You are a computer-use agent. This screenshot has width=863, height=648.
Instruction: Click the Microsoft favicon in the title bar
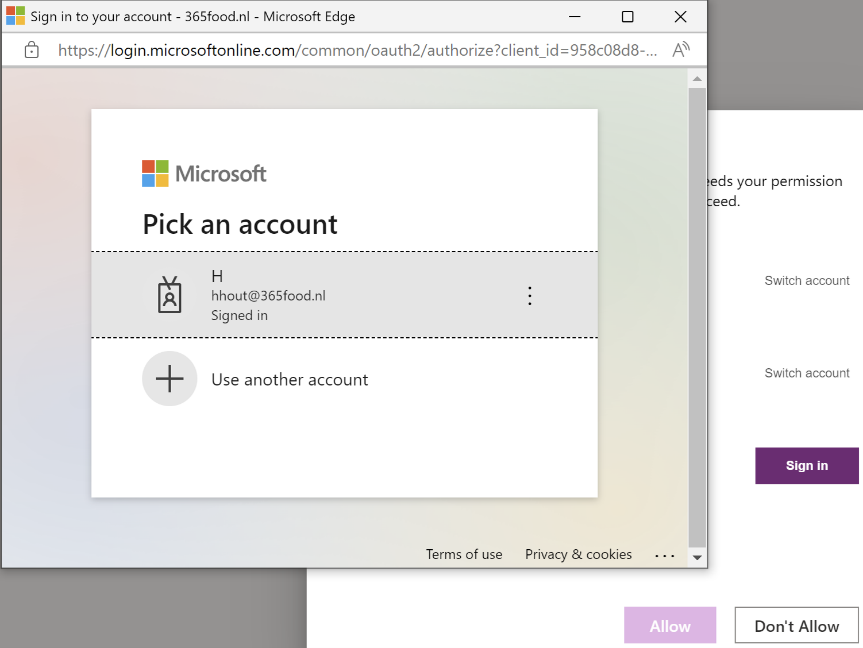pos(15,16)
